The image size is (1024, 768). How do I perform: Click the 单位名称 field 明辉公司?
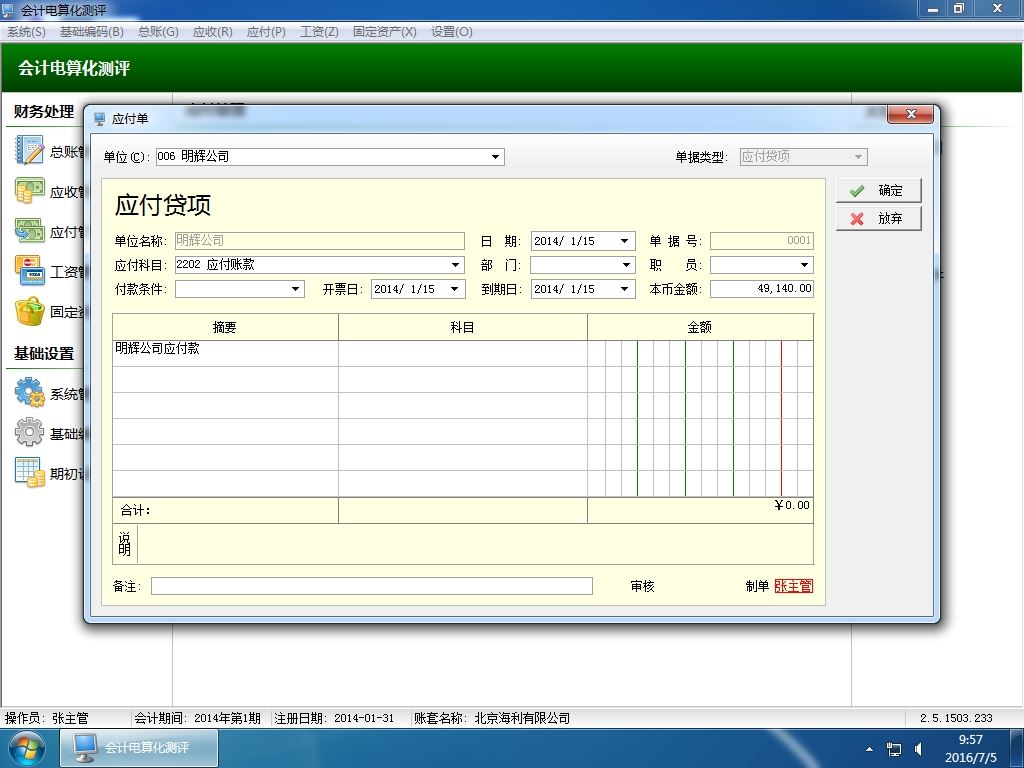click(319, 241)
